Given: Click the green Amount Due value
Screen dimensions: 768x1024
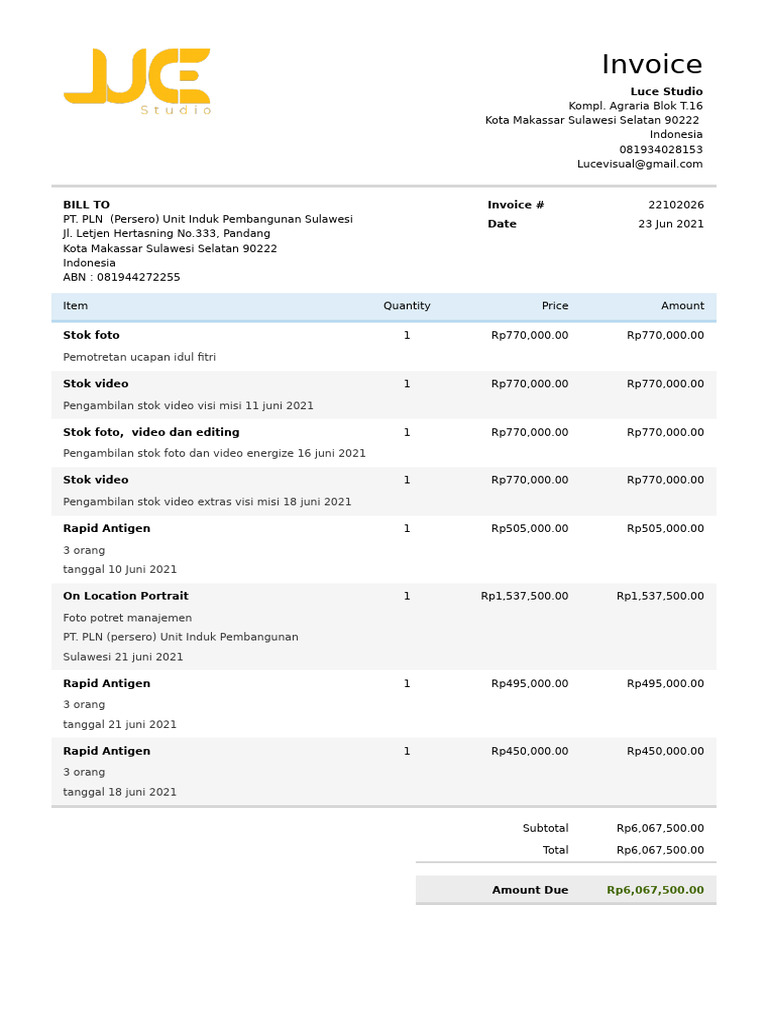Looking at the screenshot, I should point(655,890).
